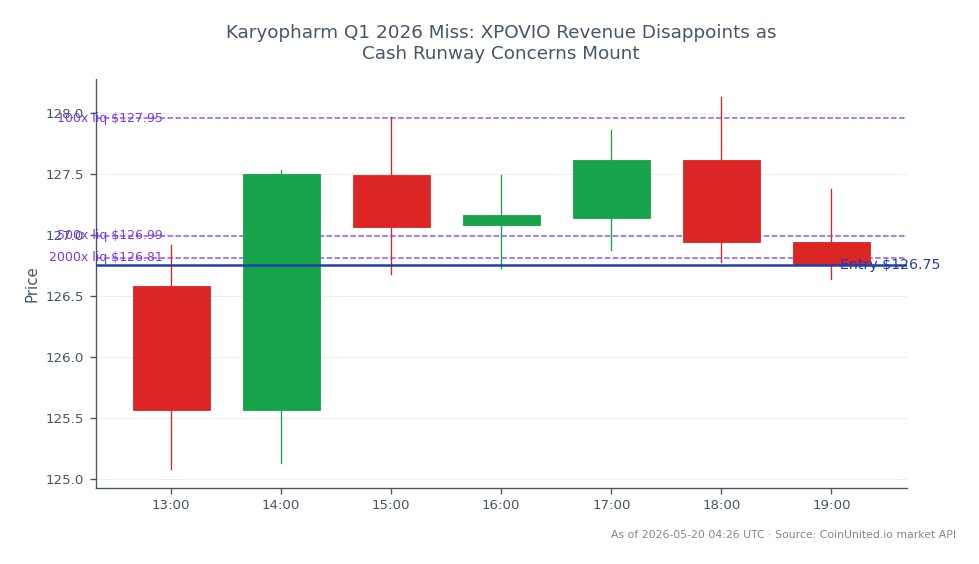Click the red 15:00 candlestick body

(391, 201)
